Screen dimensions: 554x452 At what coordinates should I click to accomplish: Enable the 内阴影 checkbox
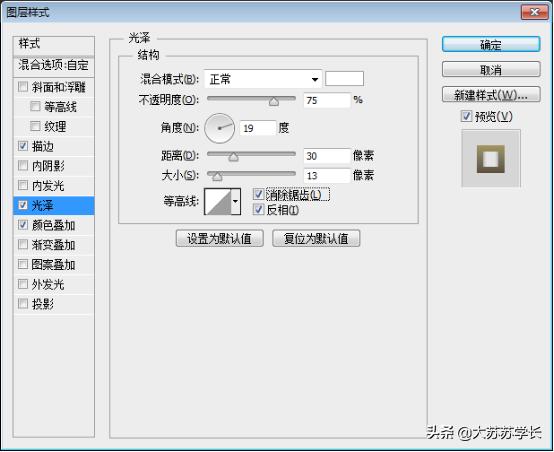pos(23,165)
